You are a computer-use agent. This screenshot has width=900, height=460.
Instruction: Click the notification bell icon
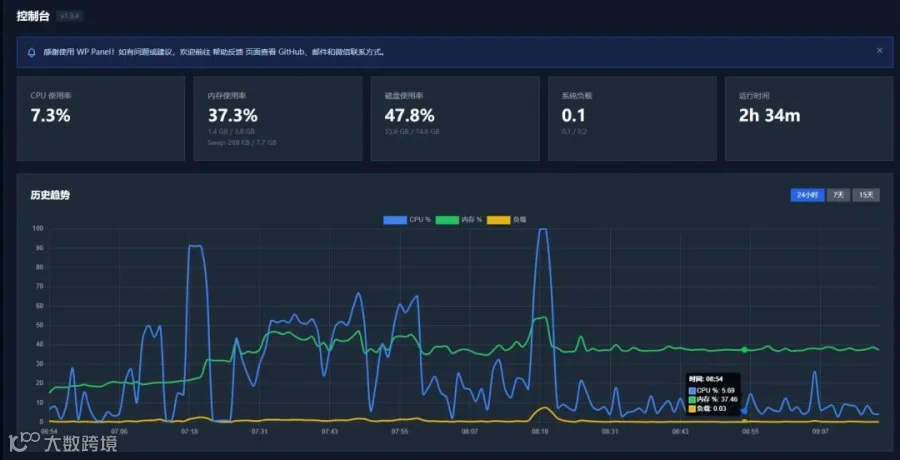pos(32,52)
